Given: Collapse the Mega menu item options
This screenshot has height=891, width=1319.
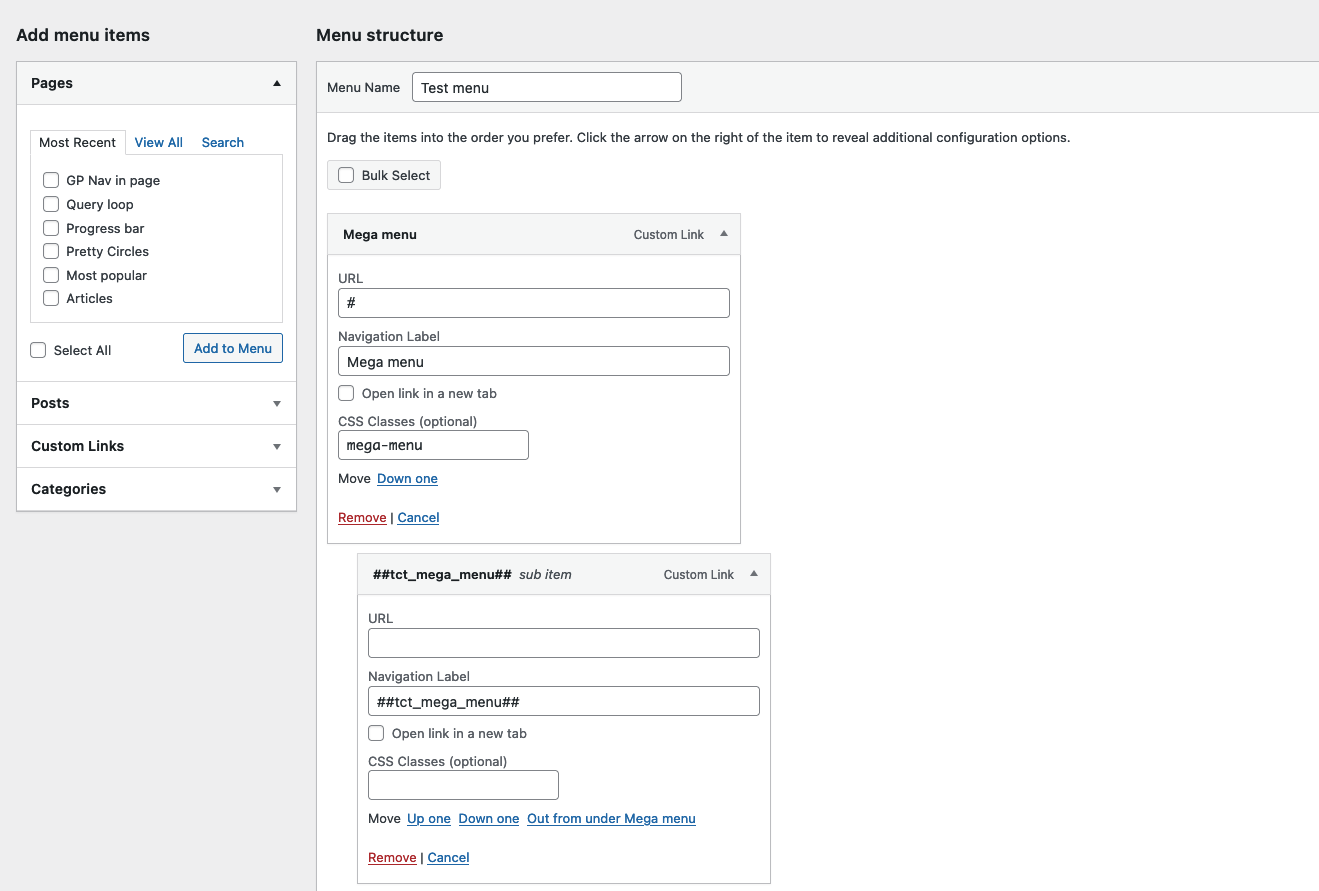Looking at the screenshot, I should (x=723, y=234).
